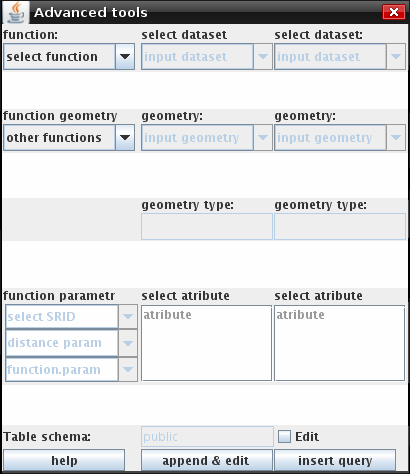Open the 'distance param' dropdown
The width and height of the screenshot is (410, 476).
71,343
